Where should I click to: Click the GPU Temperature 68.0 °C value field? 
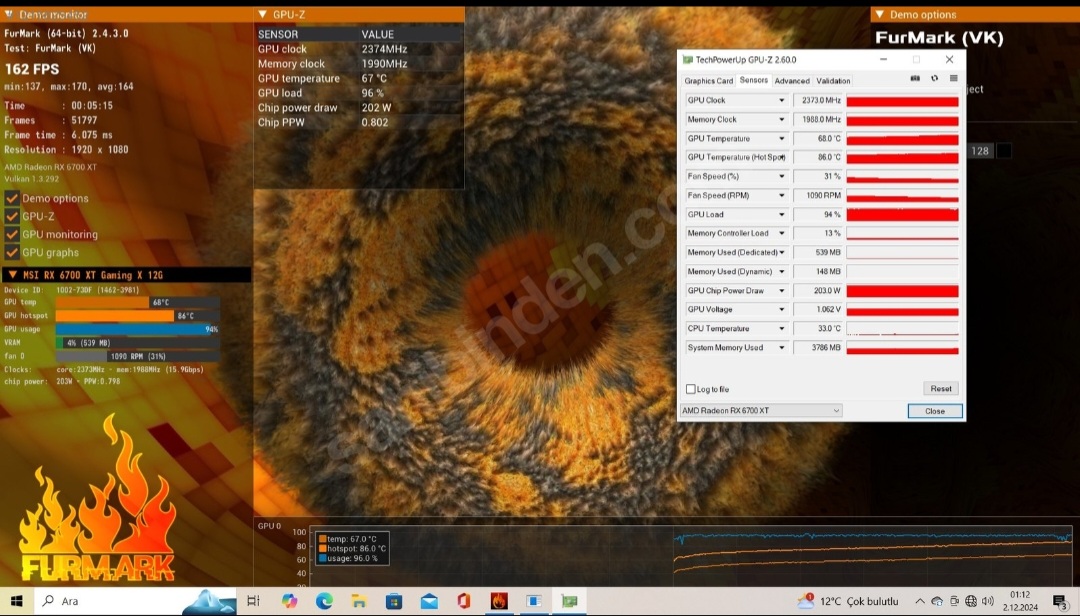pos(818,138)
